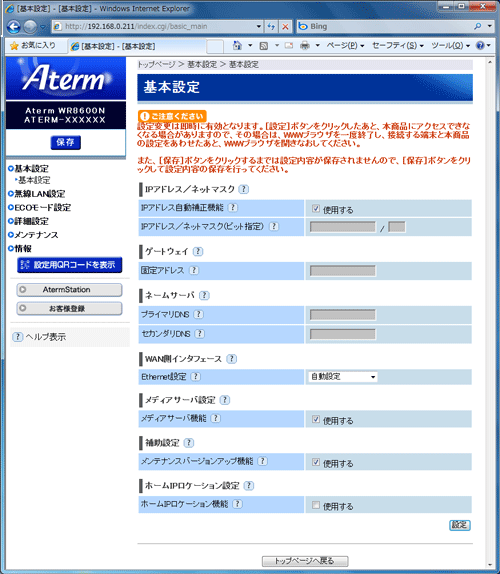The width and height of the screenshot is (500, 574).
Task: Click the browser Back arrow button
Action: point(14,26)
